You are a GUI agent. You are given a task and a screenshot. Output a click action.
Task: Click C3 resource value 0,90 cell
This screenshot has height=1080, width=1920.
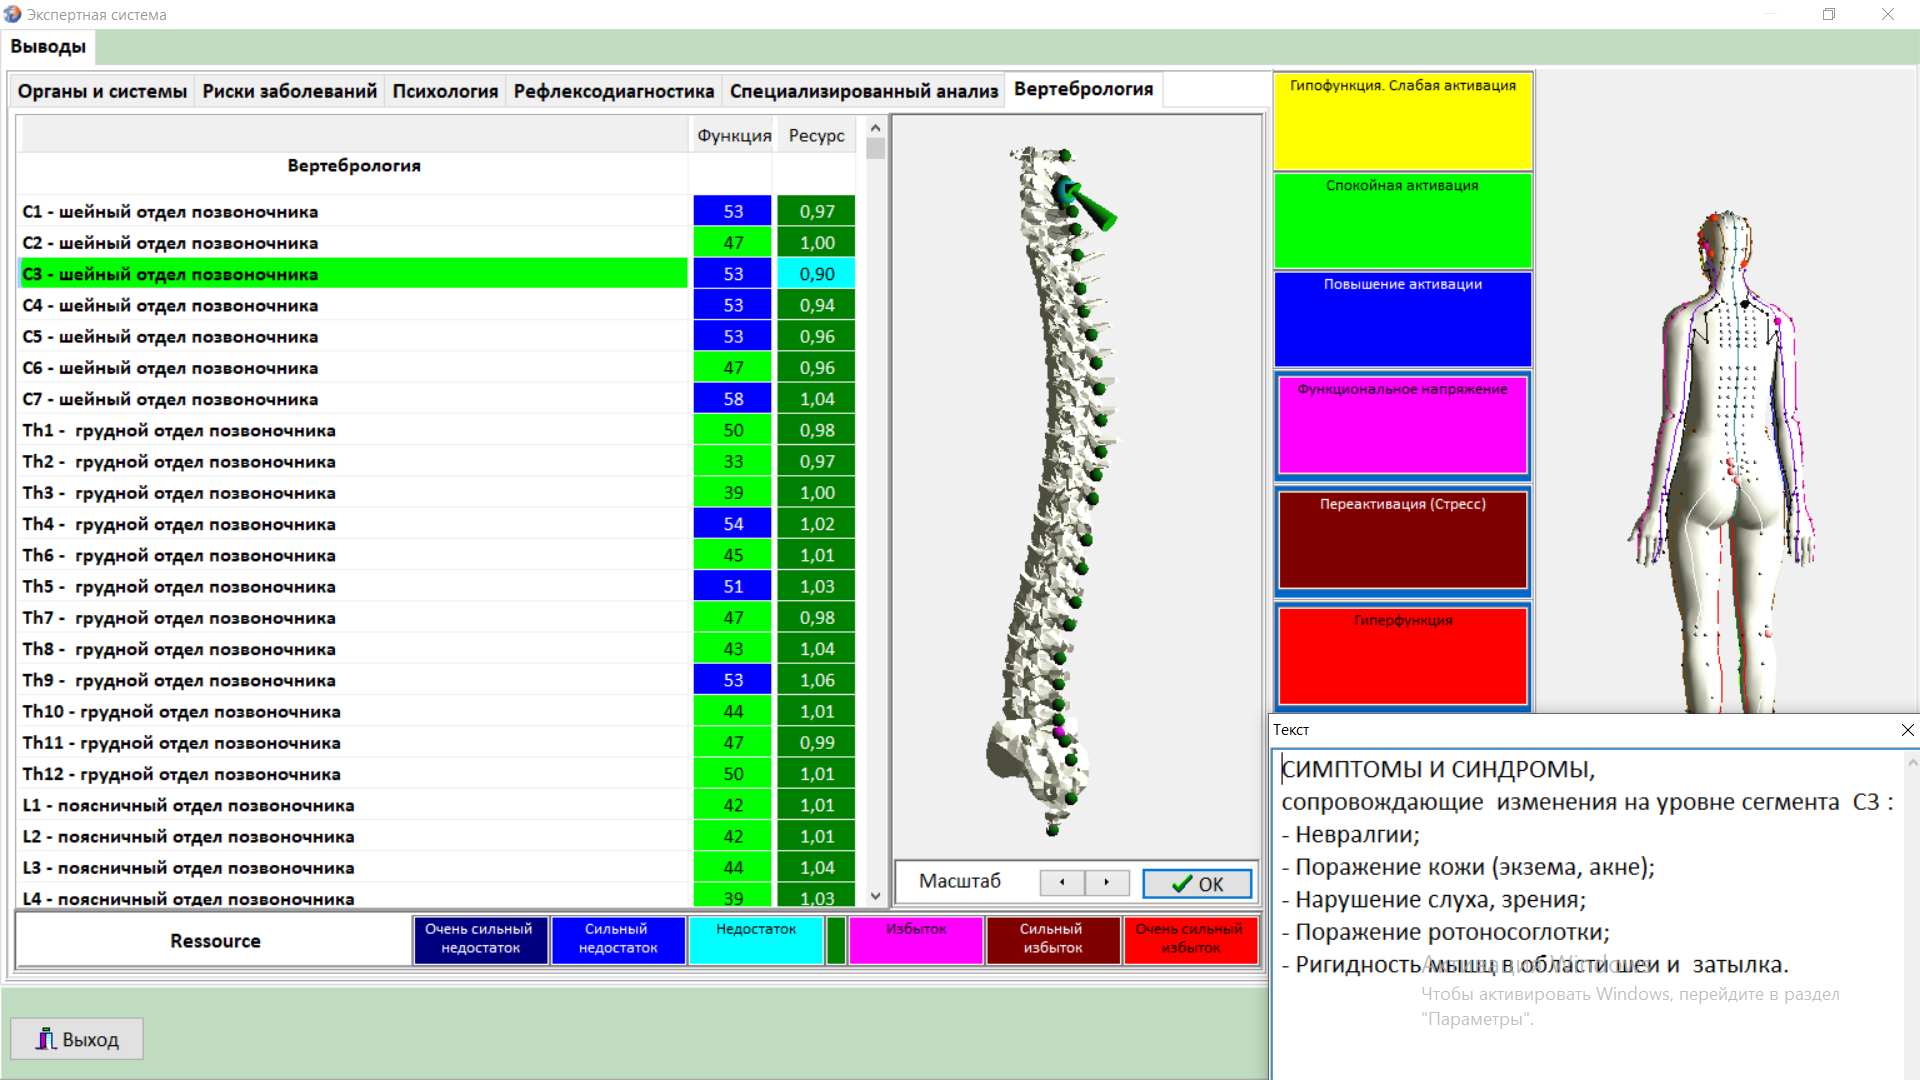coord(816,274)
